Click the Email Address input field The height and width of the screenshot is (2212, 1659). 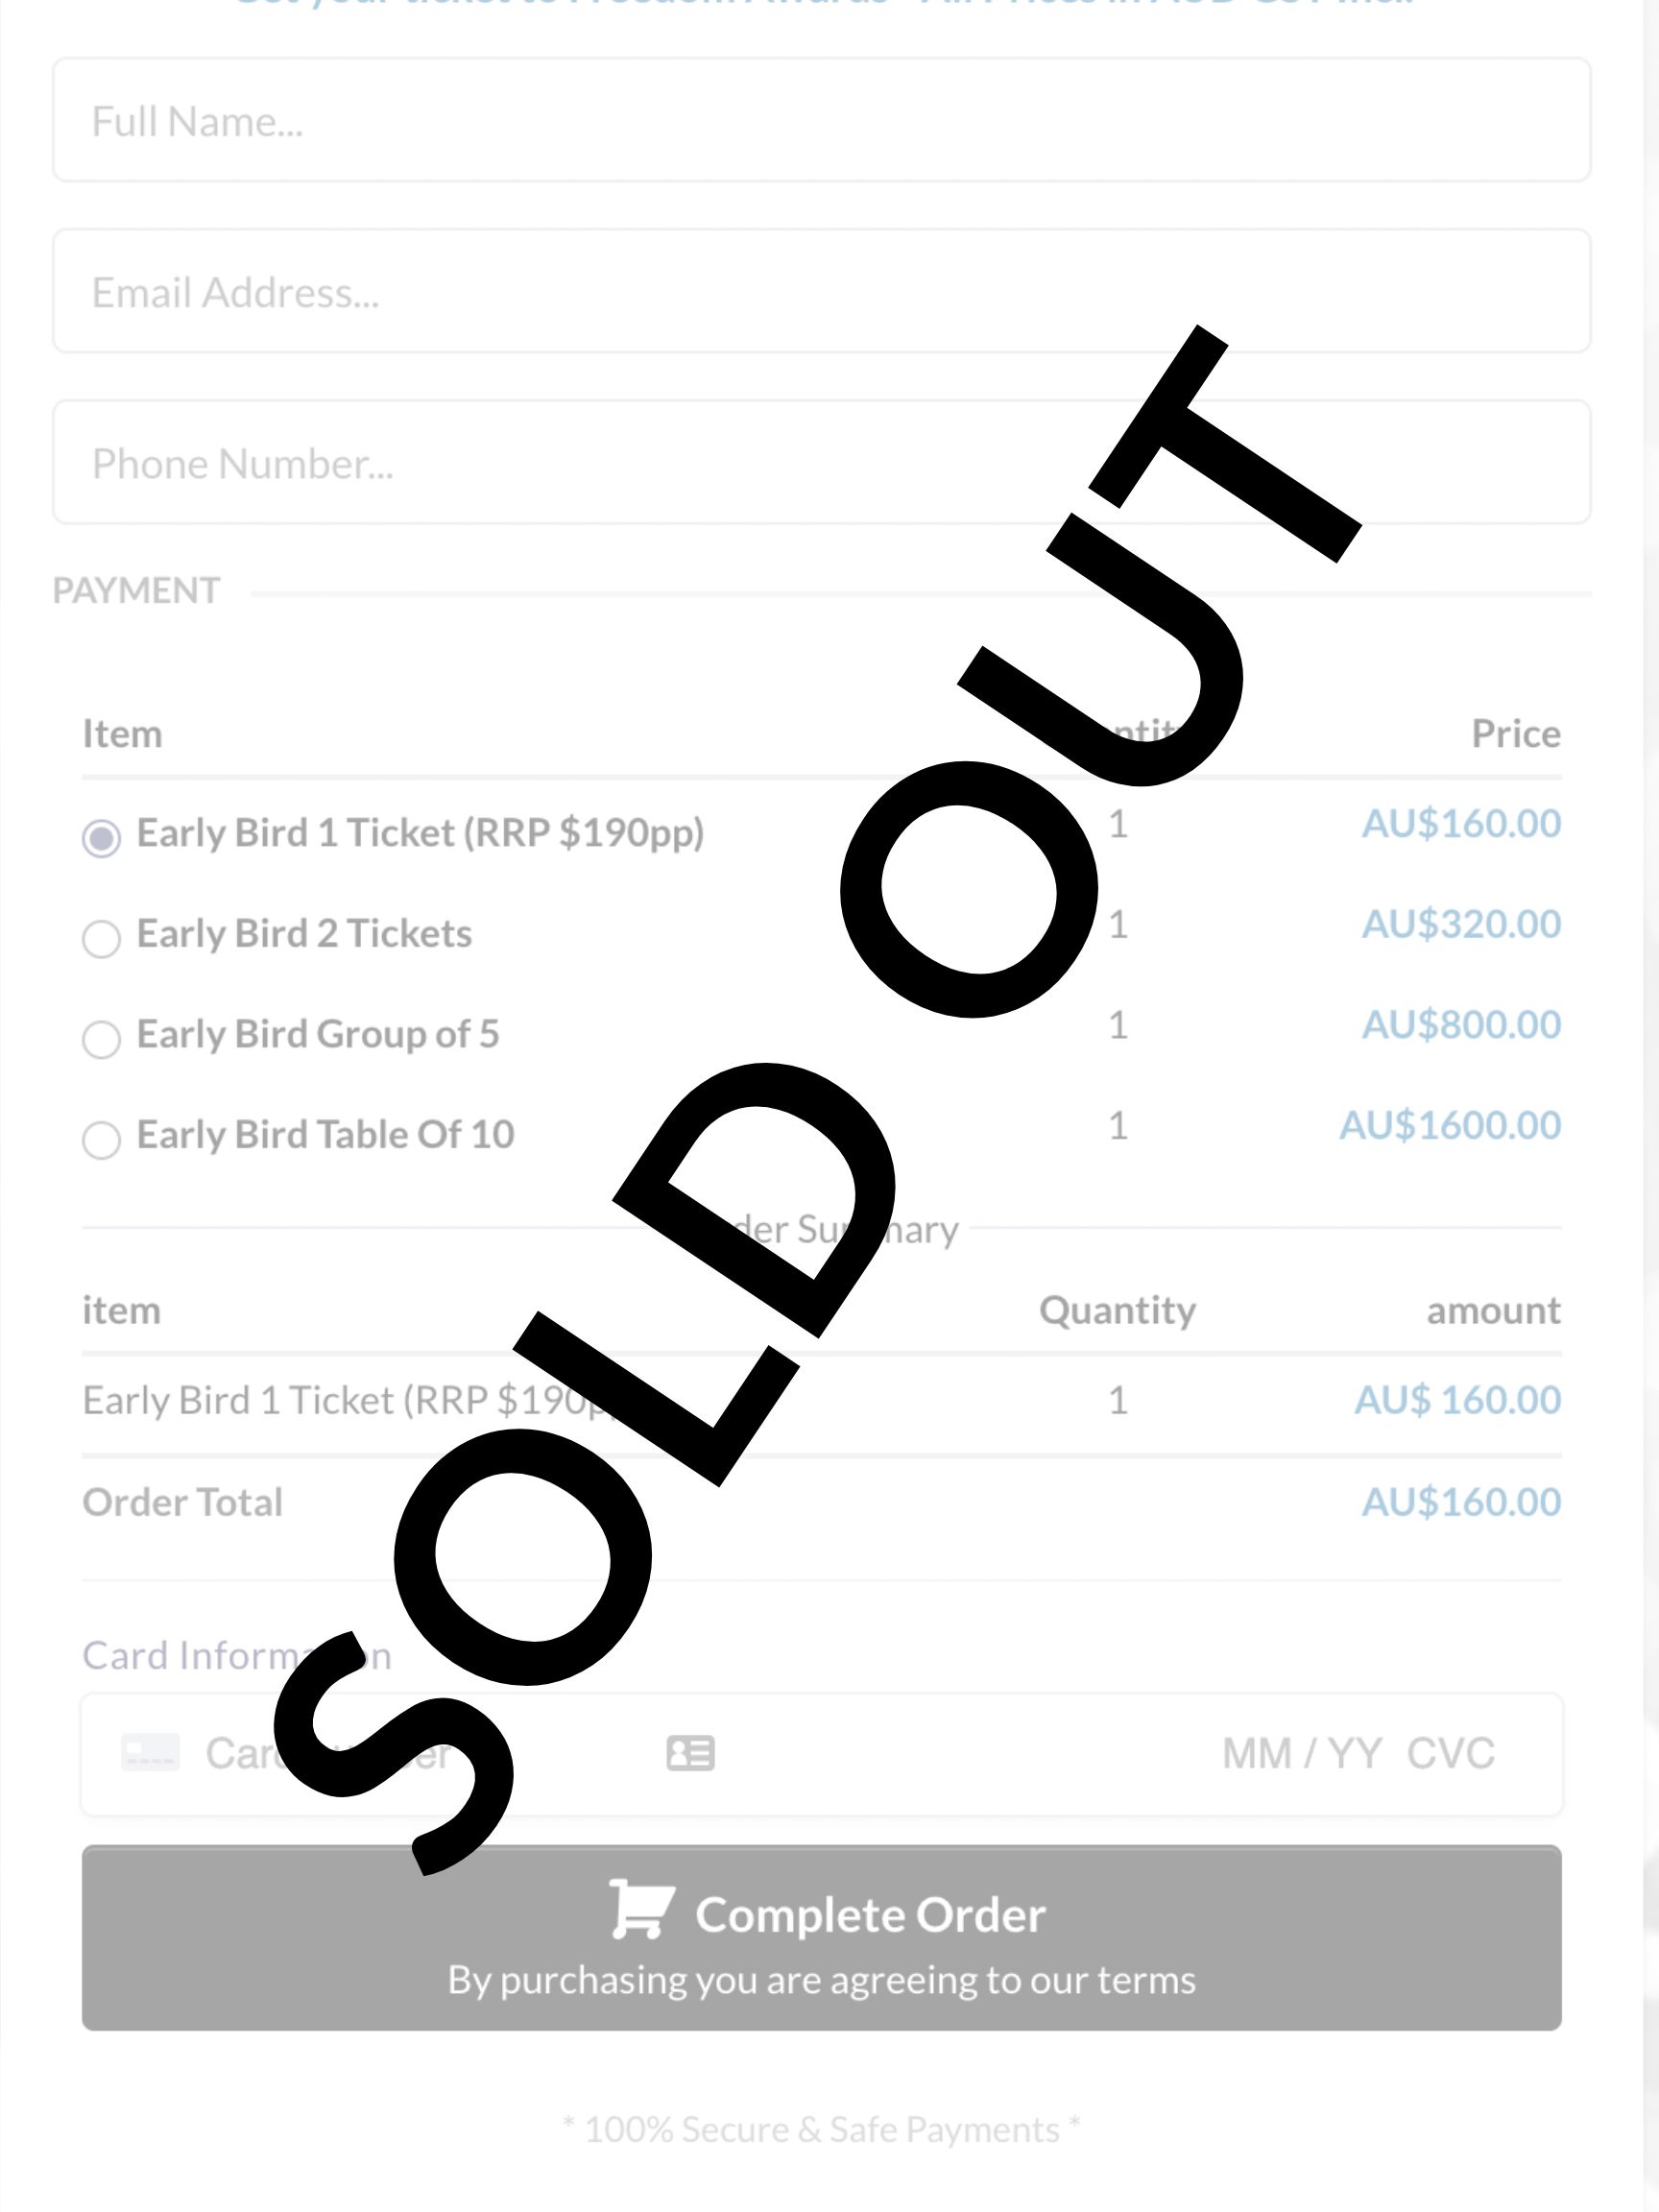pos(821,291)
